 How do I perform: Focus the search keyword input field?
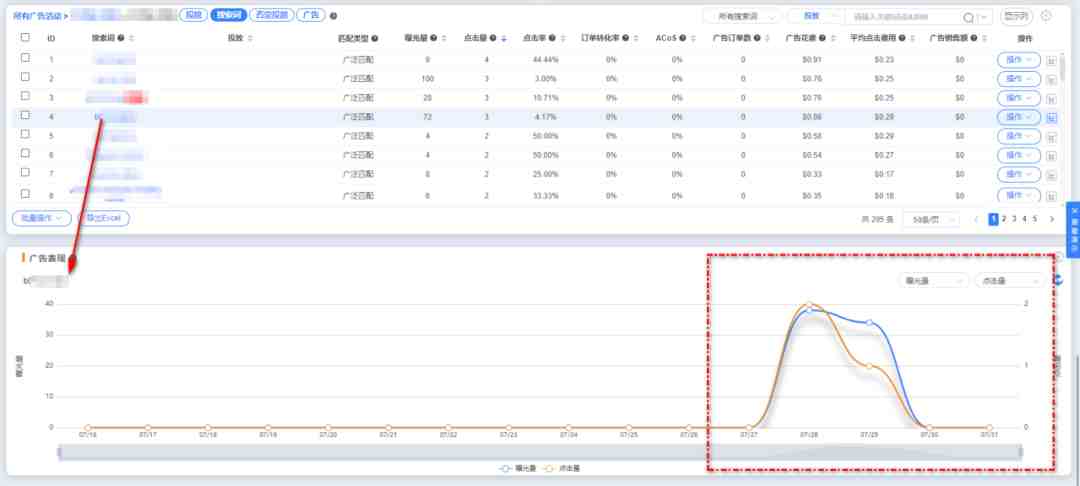904,17
